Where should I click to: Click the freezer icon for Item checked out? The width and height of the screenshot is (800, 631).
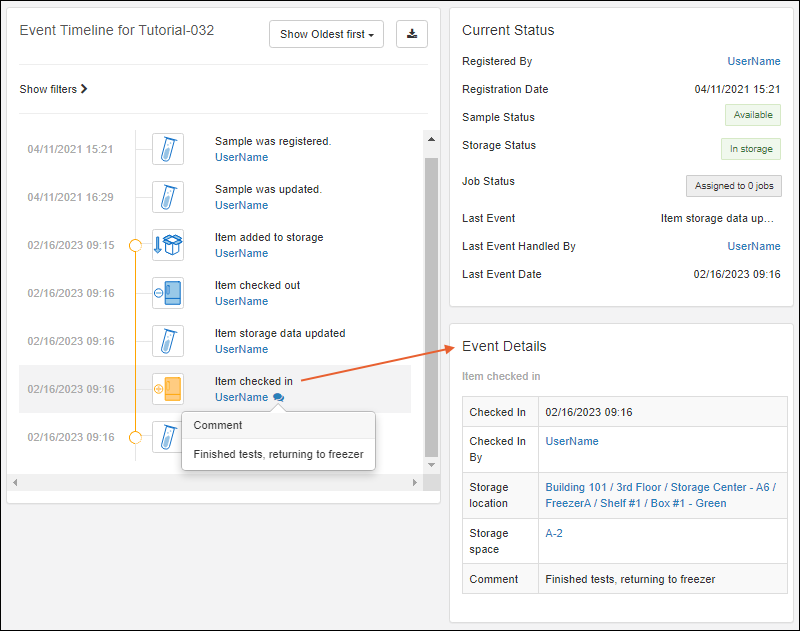click(167, 293)
